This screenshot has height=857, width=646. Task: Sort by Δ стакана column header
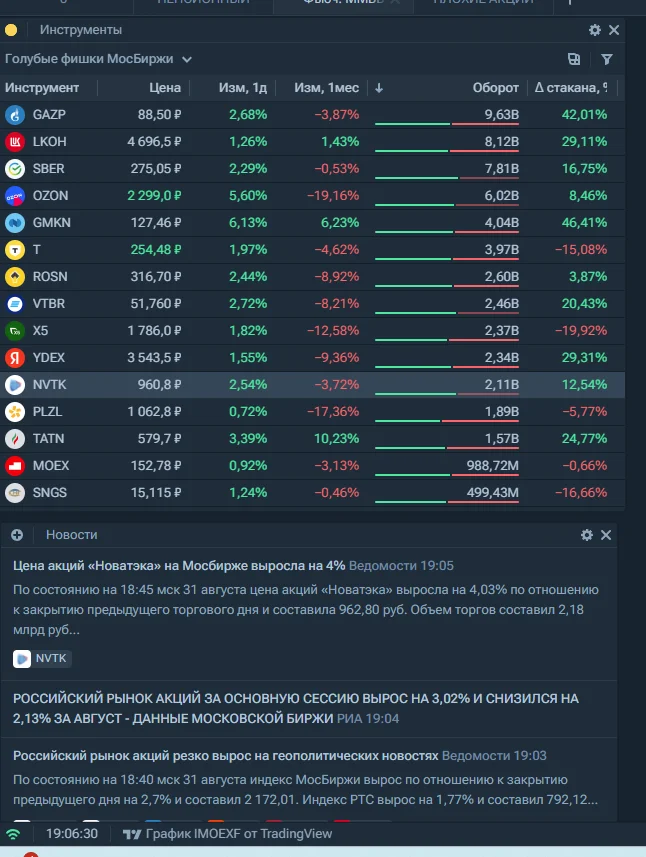point(571,88)
